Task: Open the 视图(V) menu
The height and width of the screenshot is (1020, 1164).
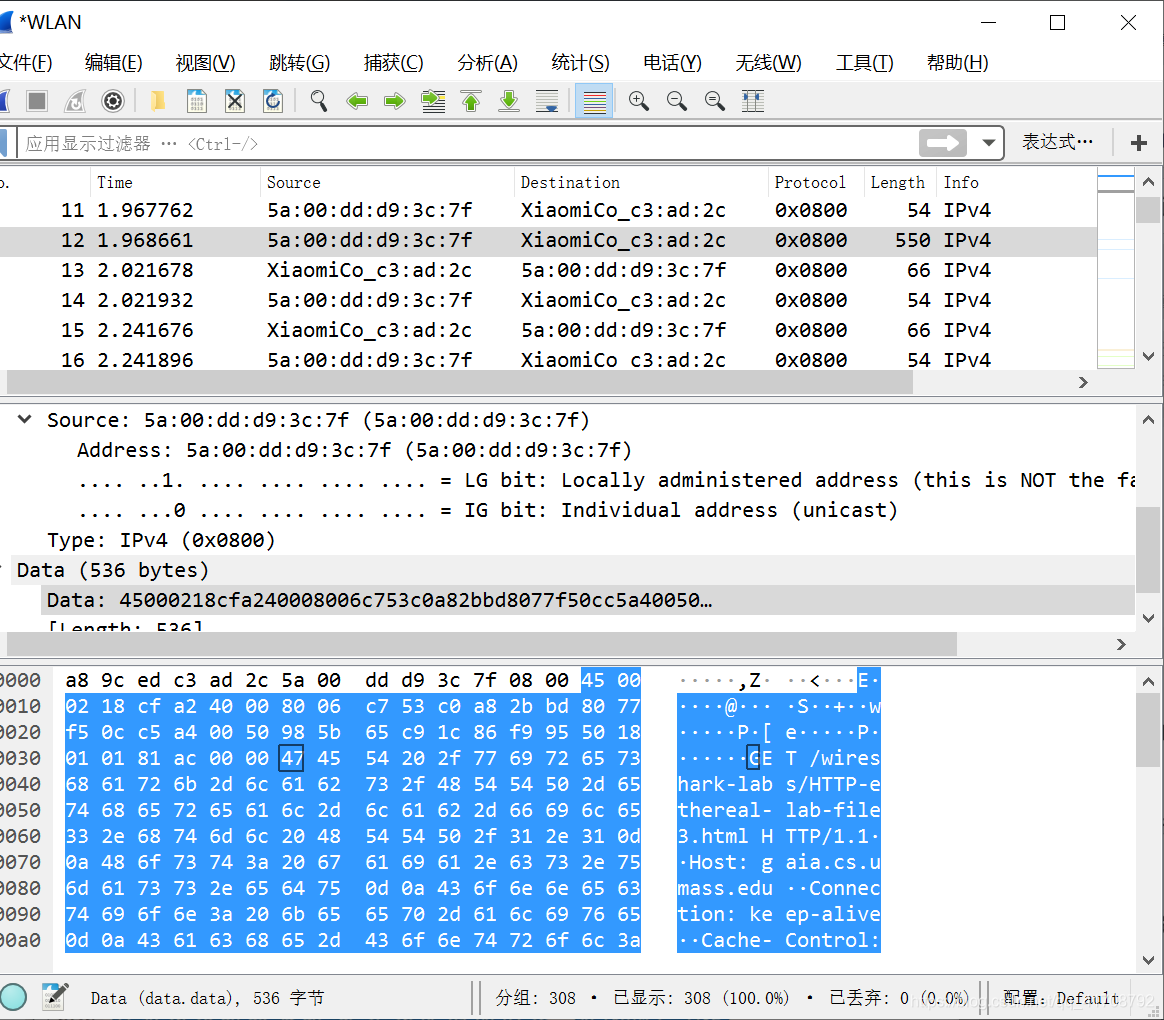Action: [206, 63]
